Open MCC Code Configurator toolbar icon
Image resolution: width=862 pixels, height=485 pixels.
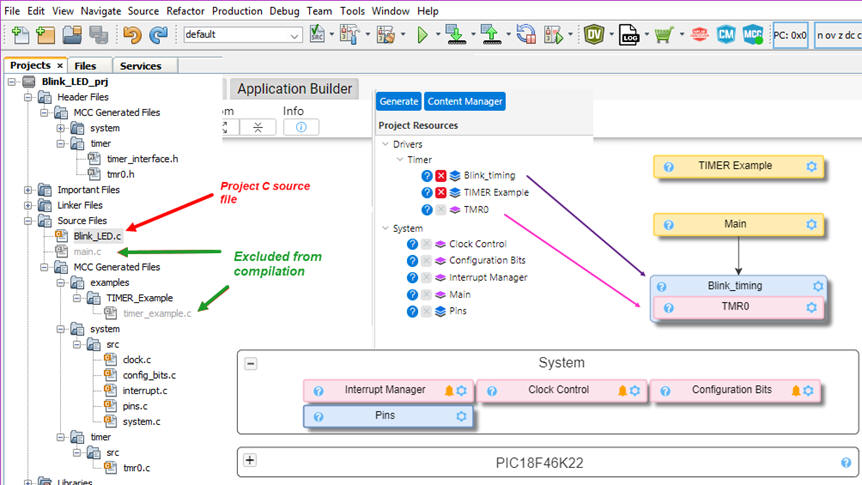pos(753,35)
